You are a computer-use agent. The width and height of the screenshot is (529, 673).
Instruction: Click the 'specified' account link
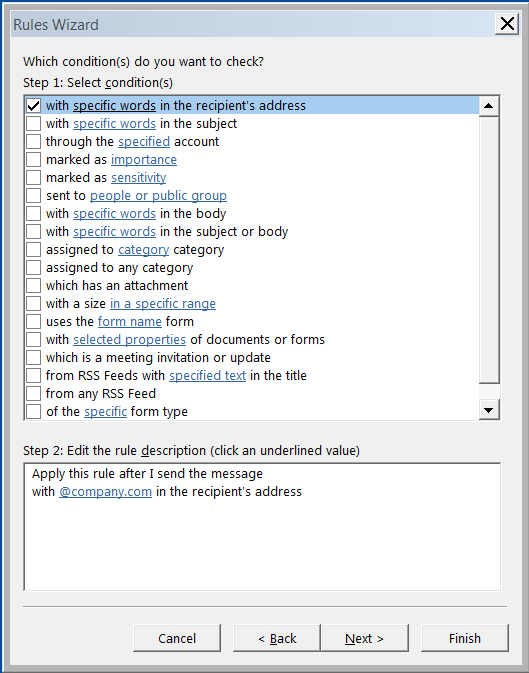pos(144,142)
